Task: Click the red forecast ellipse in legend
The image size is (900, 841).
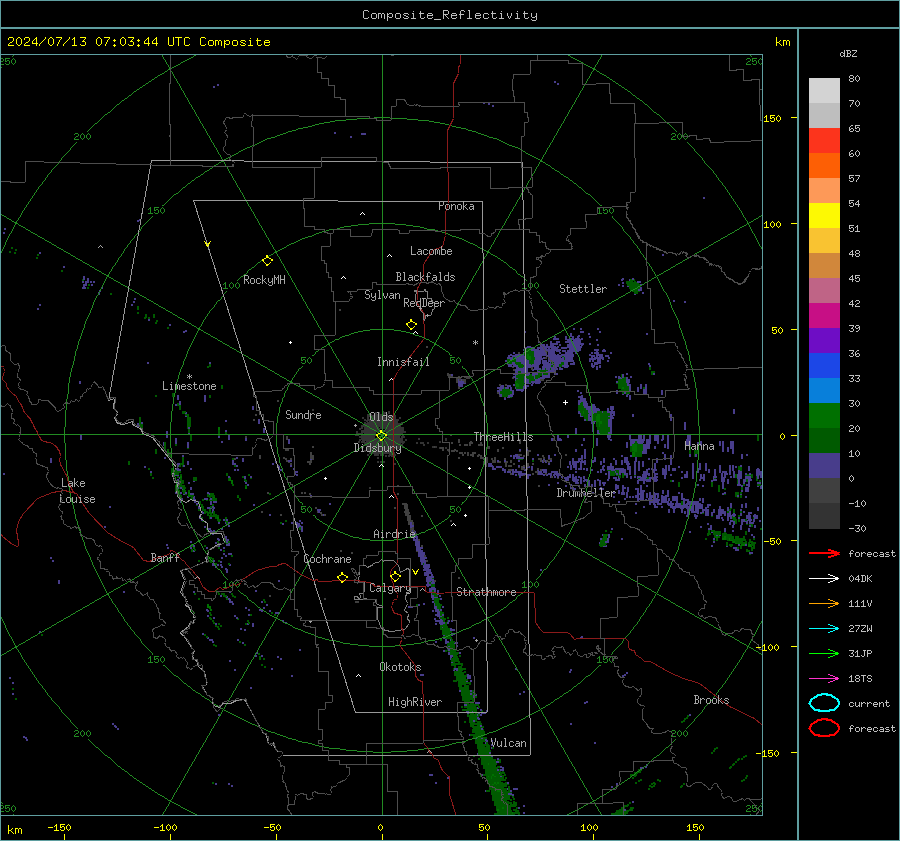Action: [824, 728]
